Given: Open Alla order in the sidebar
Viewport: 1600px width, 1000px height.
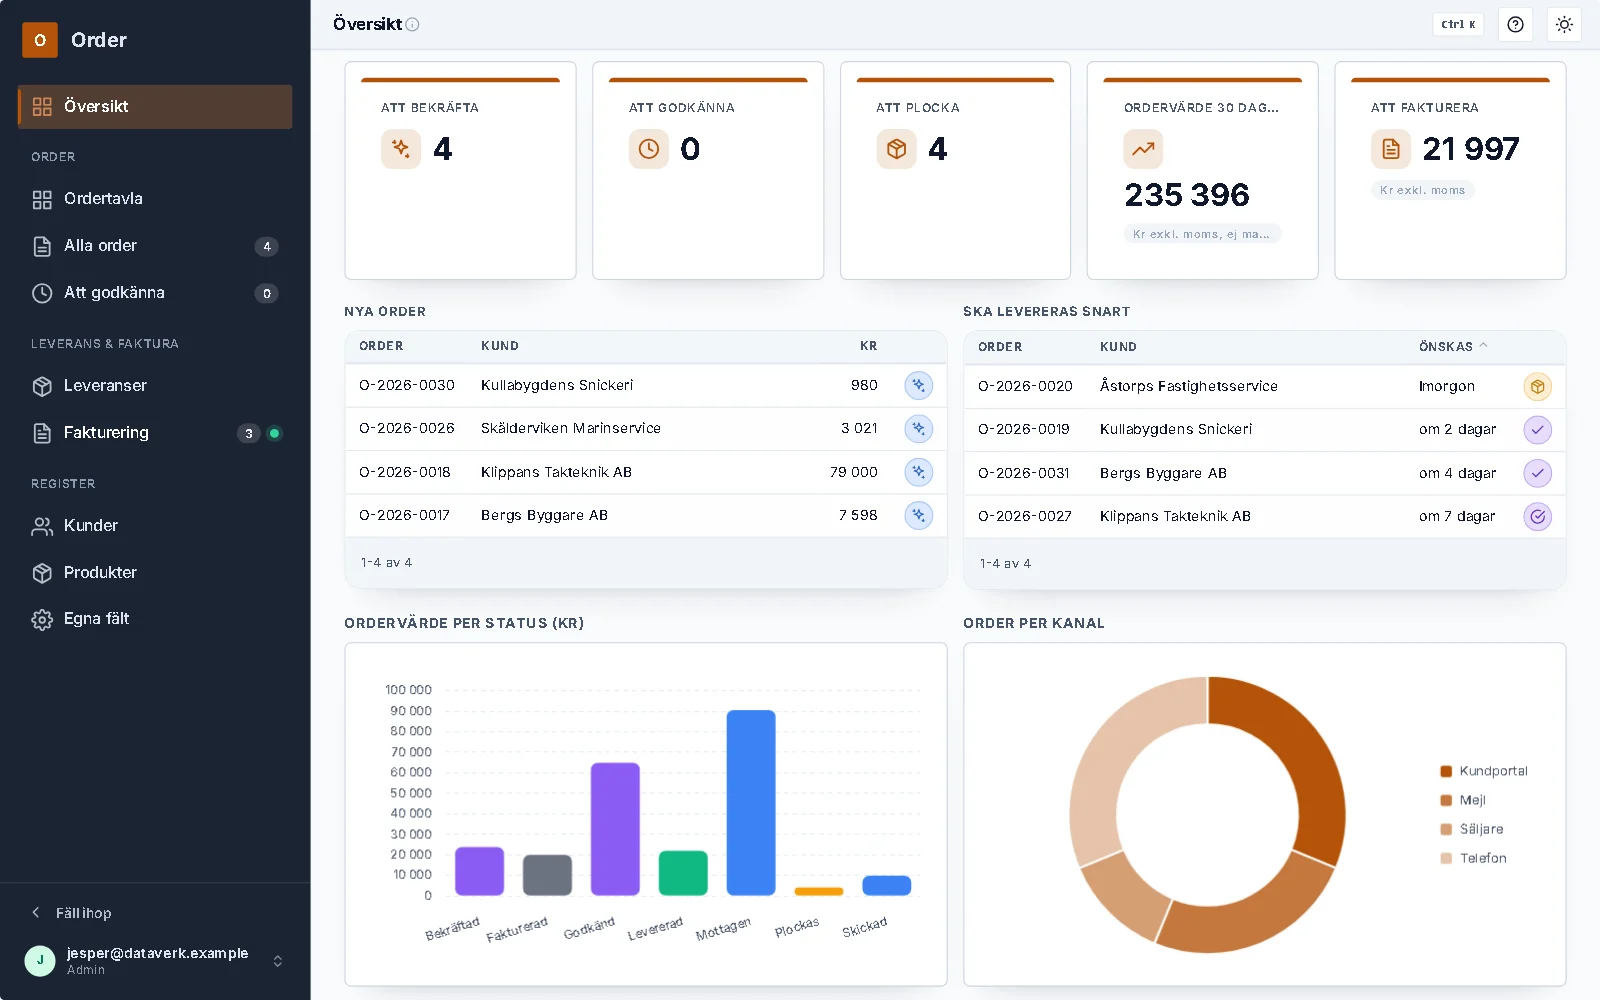Looking at the screenshot, I should tap(155, 246).
